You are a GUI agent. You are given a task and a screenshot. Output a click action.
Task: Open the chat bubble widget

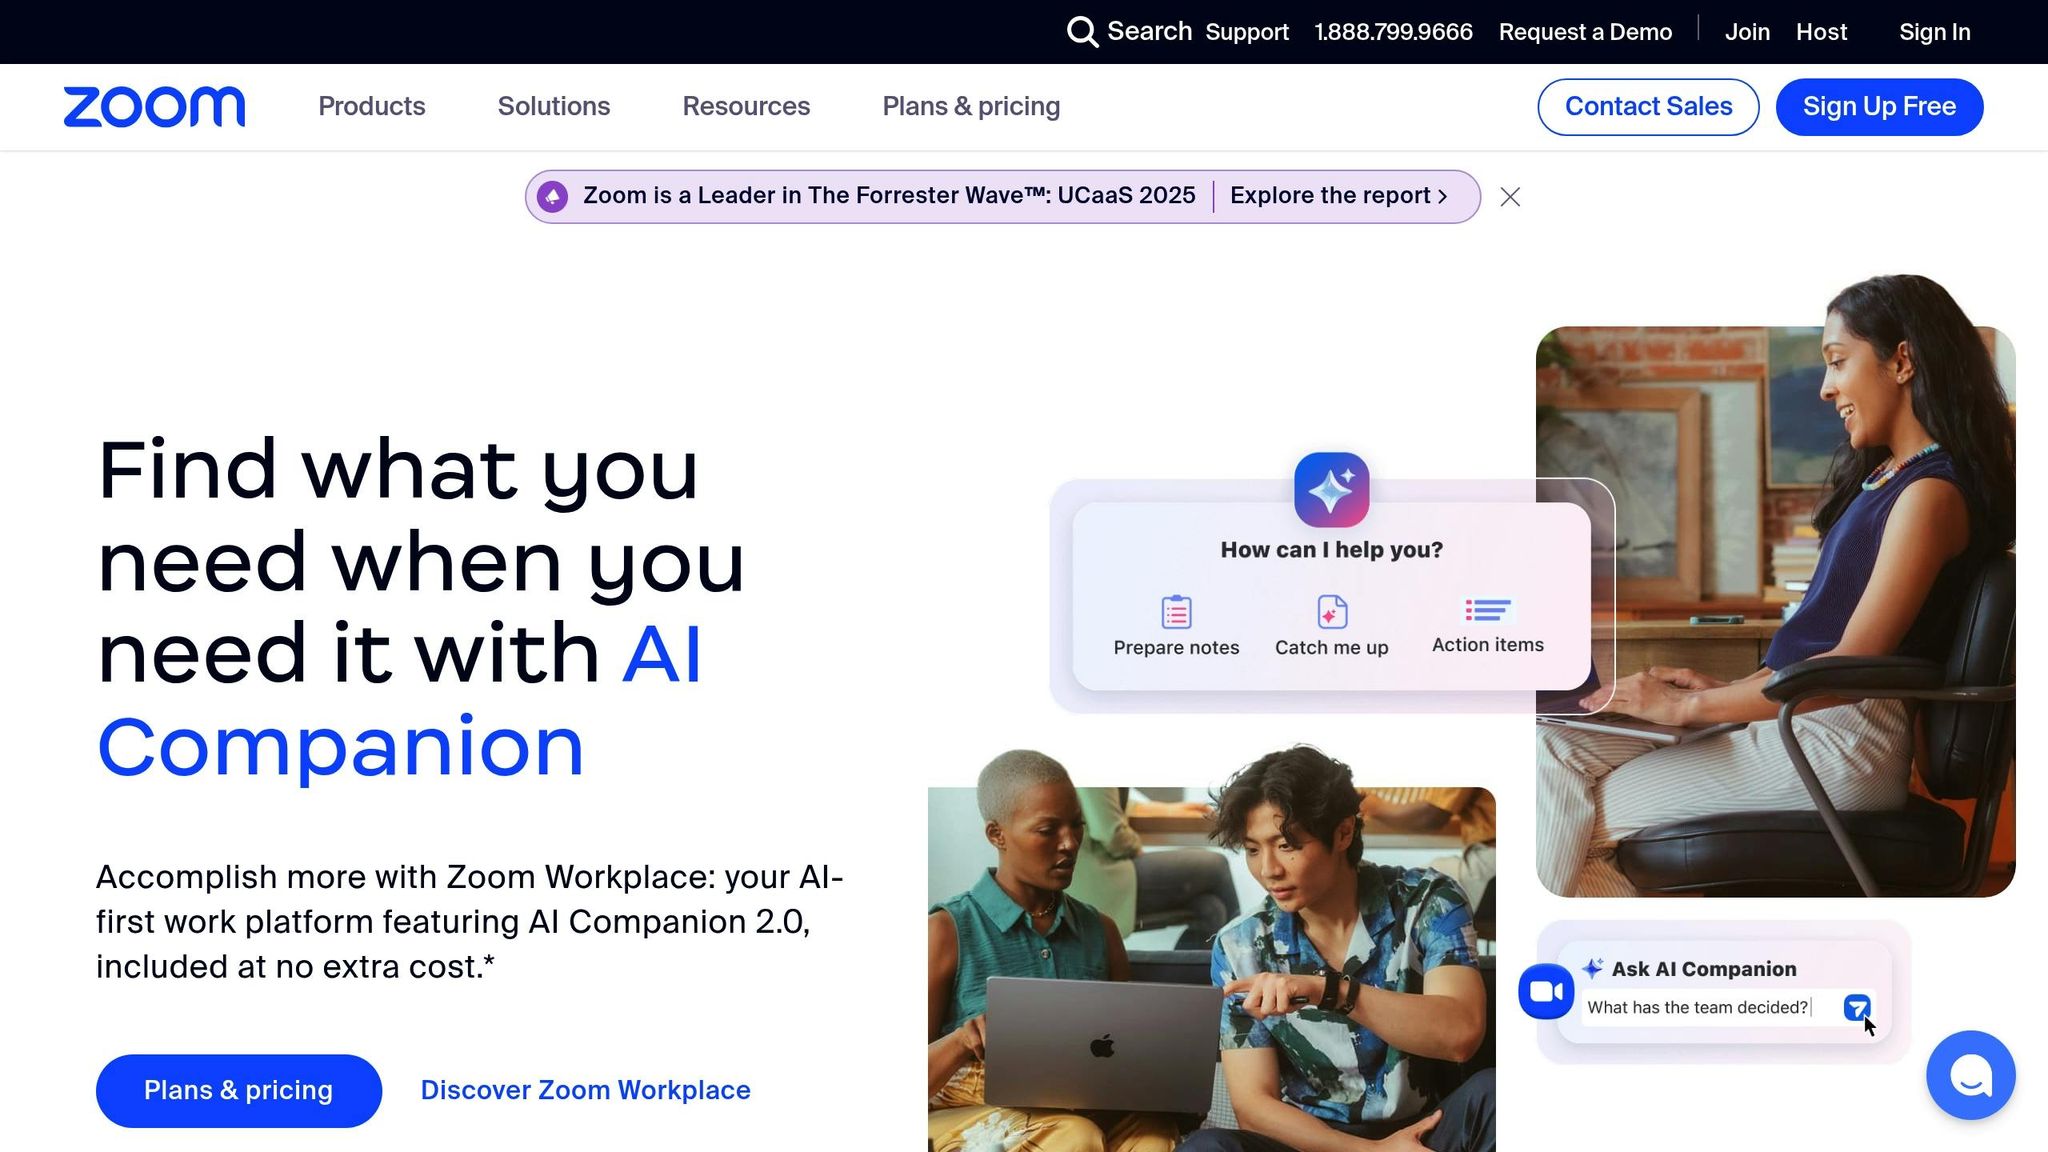coord(1970,1075)
